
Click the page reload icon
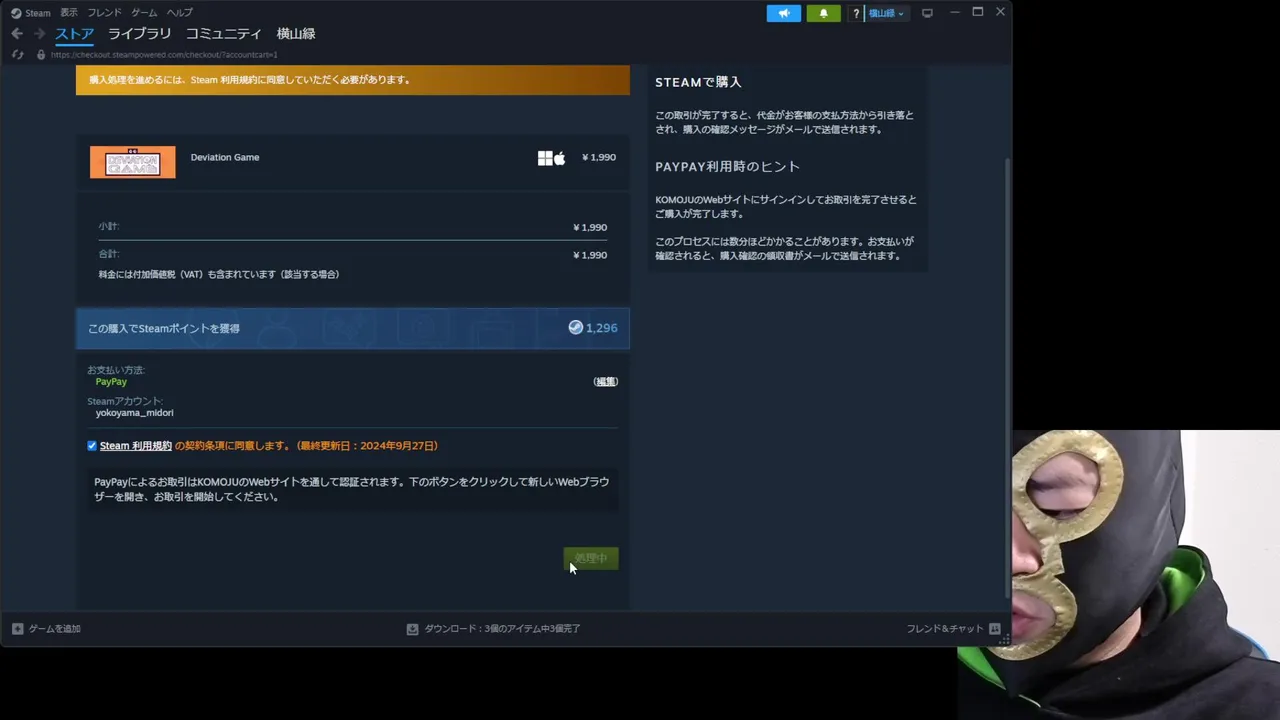tap(17, 55)
